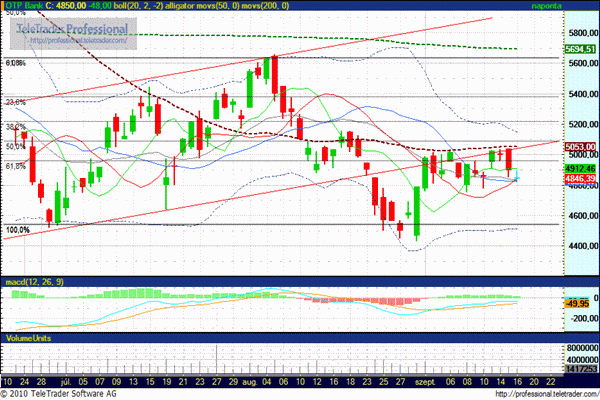The height and width of the screenshot is (400, 600).
Task: Select the green 5694,51 price tag
Action: pyautogui.click(x=579, y=48)
